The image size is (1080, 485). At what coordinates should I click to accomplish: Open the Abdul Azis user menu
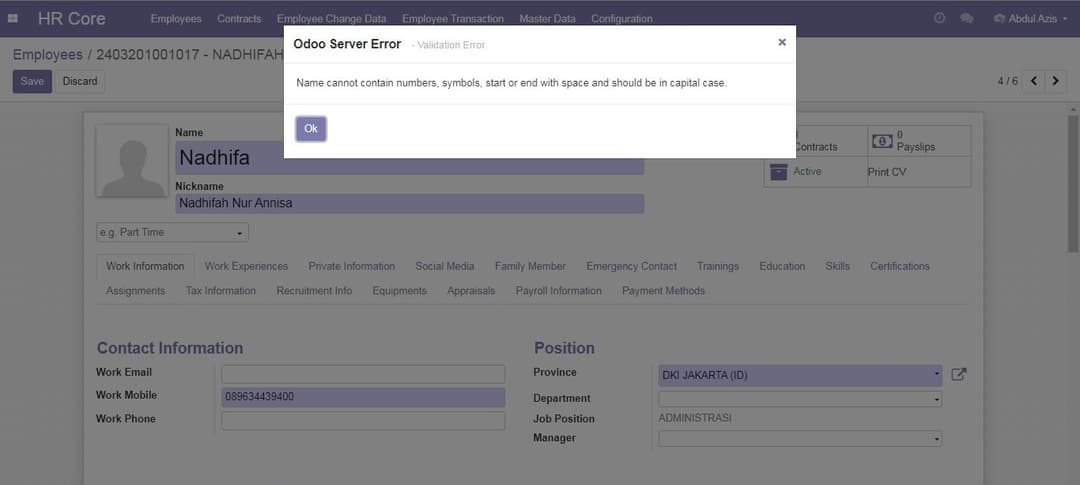1030,19
